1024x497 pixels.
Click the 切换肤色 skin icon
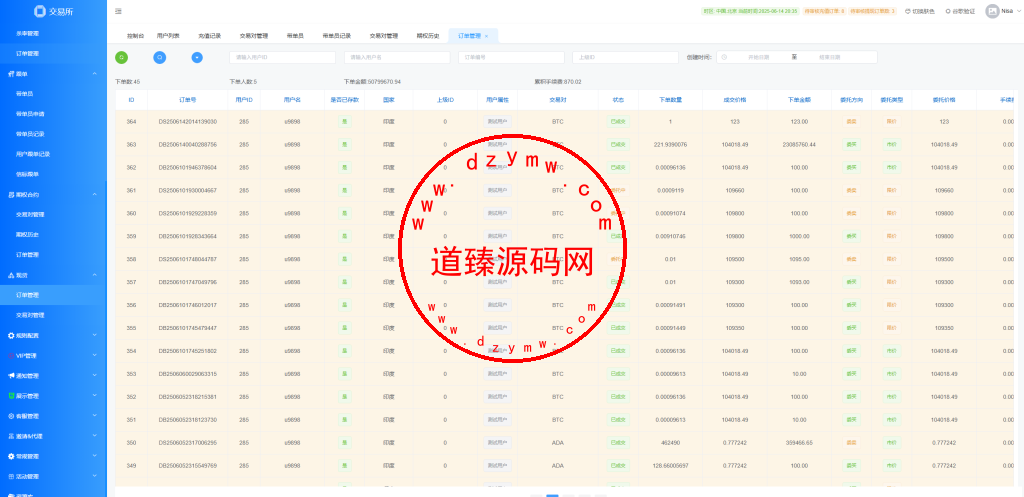coord(907,11)
